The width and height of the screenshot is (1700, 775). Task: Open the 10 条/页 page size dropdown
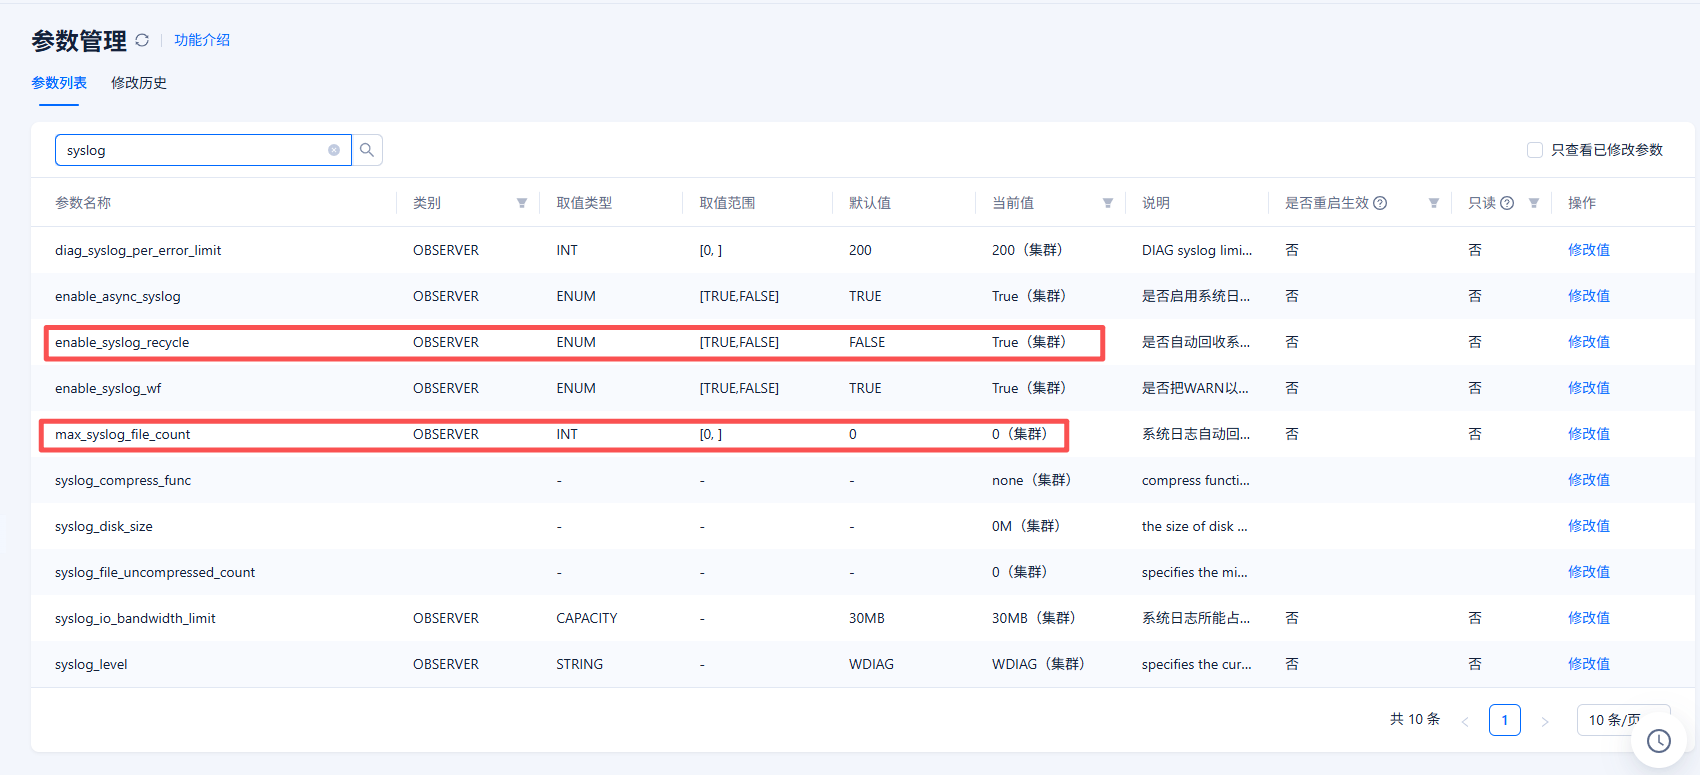[x=1620, y=720]
